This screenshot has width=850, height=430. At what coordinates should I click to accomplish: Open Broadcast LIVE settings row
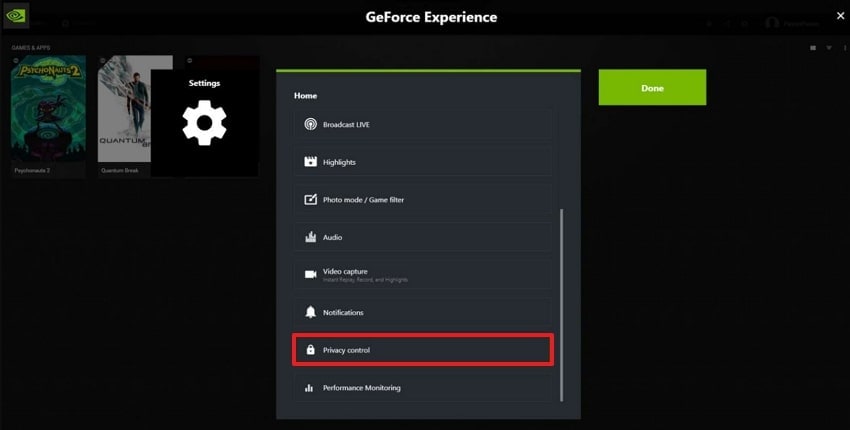[x=423, y=124]
